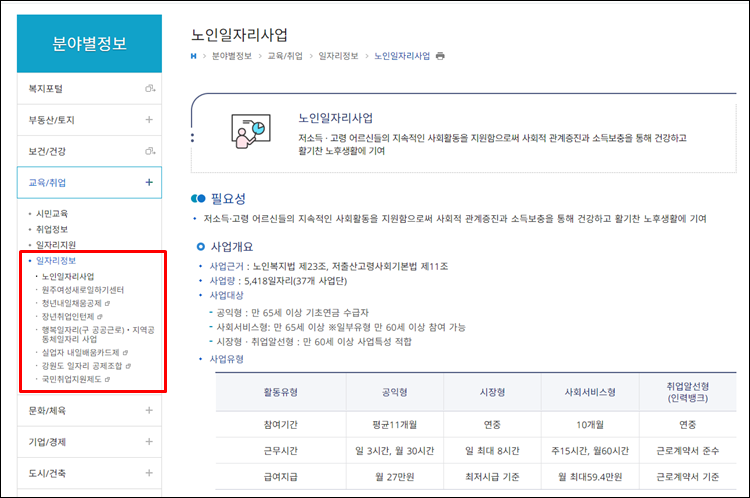Viewport: 750px width, 498px height.
Task: Go to 시민교육 submenu
Action: coord(52,214)
